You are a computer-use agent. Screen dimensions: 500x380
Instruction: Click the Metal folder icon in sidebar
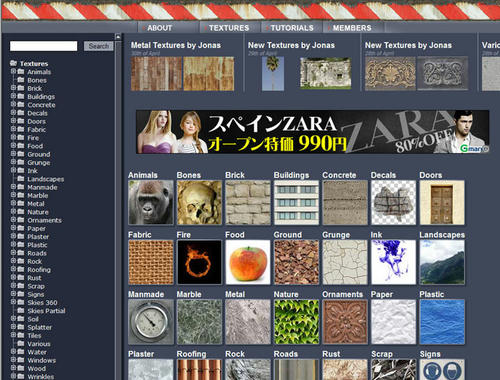(x=21, y=203)
